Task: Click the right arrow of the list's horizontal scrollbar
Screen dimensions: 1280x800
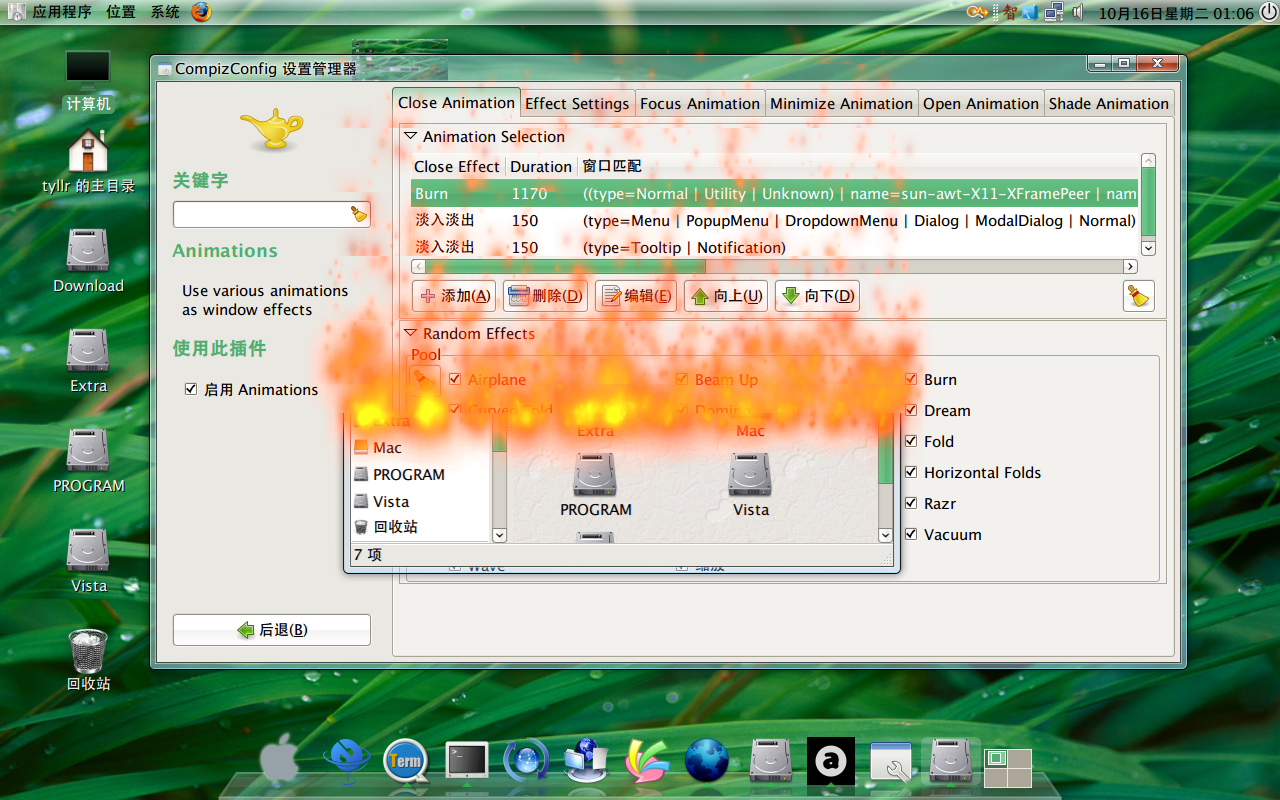Action: tap(1130, 266)
